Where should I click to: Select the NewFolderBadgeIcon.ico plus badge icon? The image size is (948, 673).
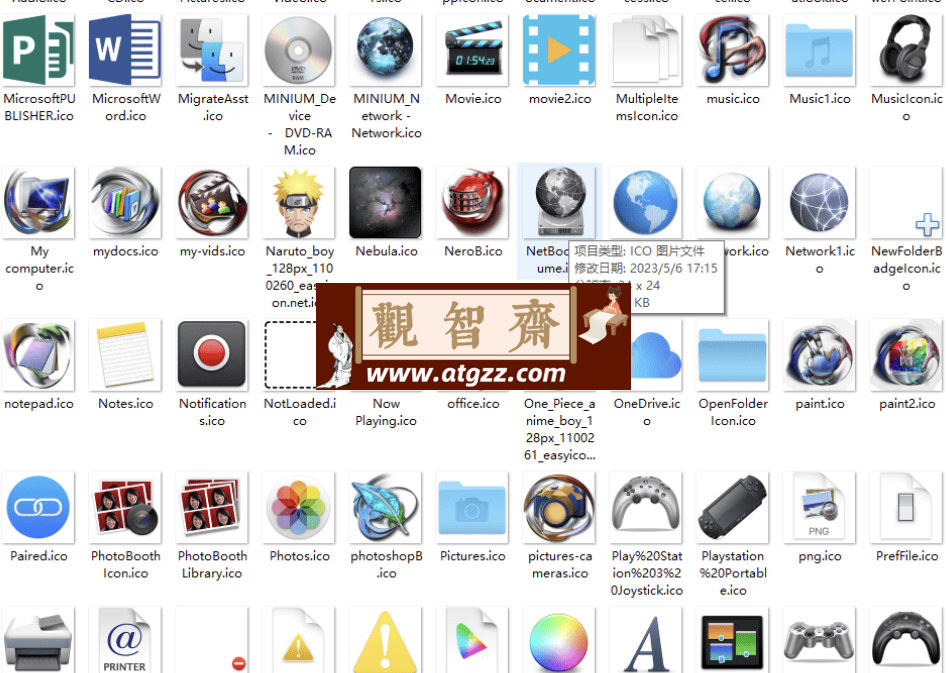906,203
